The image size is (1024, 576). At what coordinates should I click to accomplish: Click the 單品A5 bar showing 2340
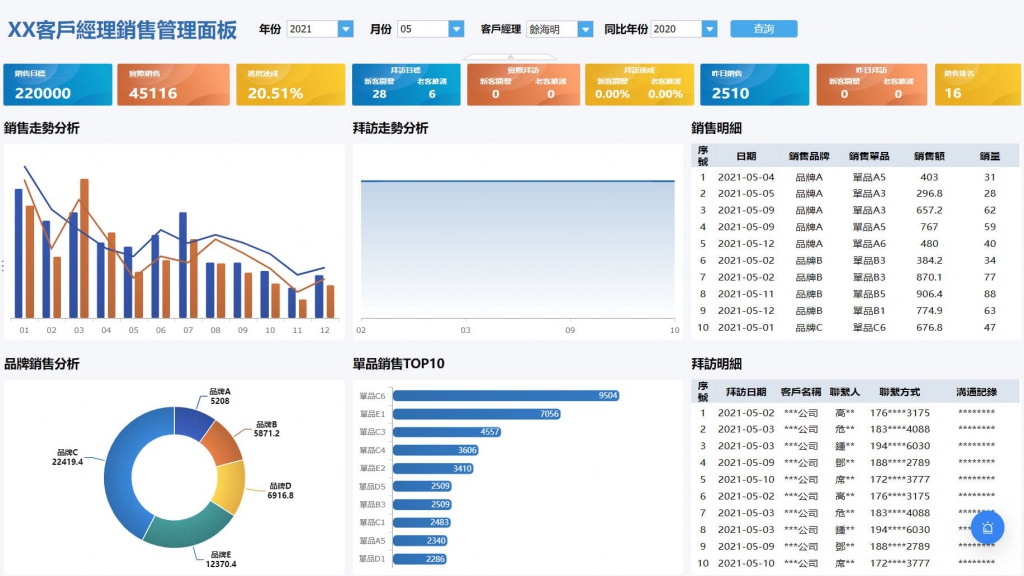(x=420, y=541)
